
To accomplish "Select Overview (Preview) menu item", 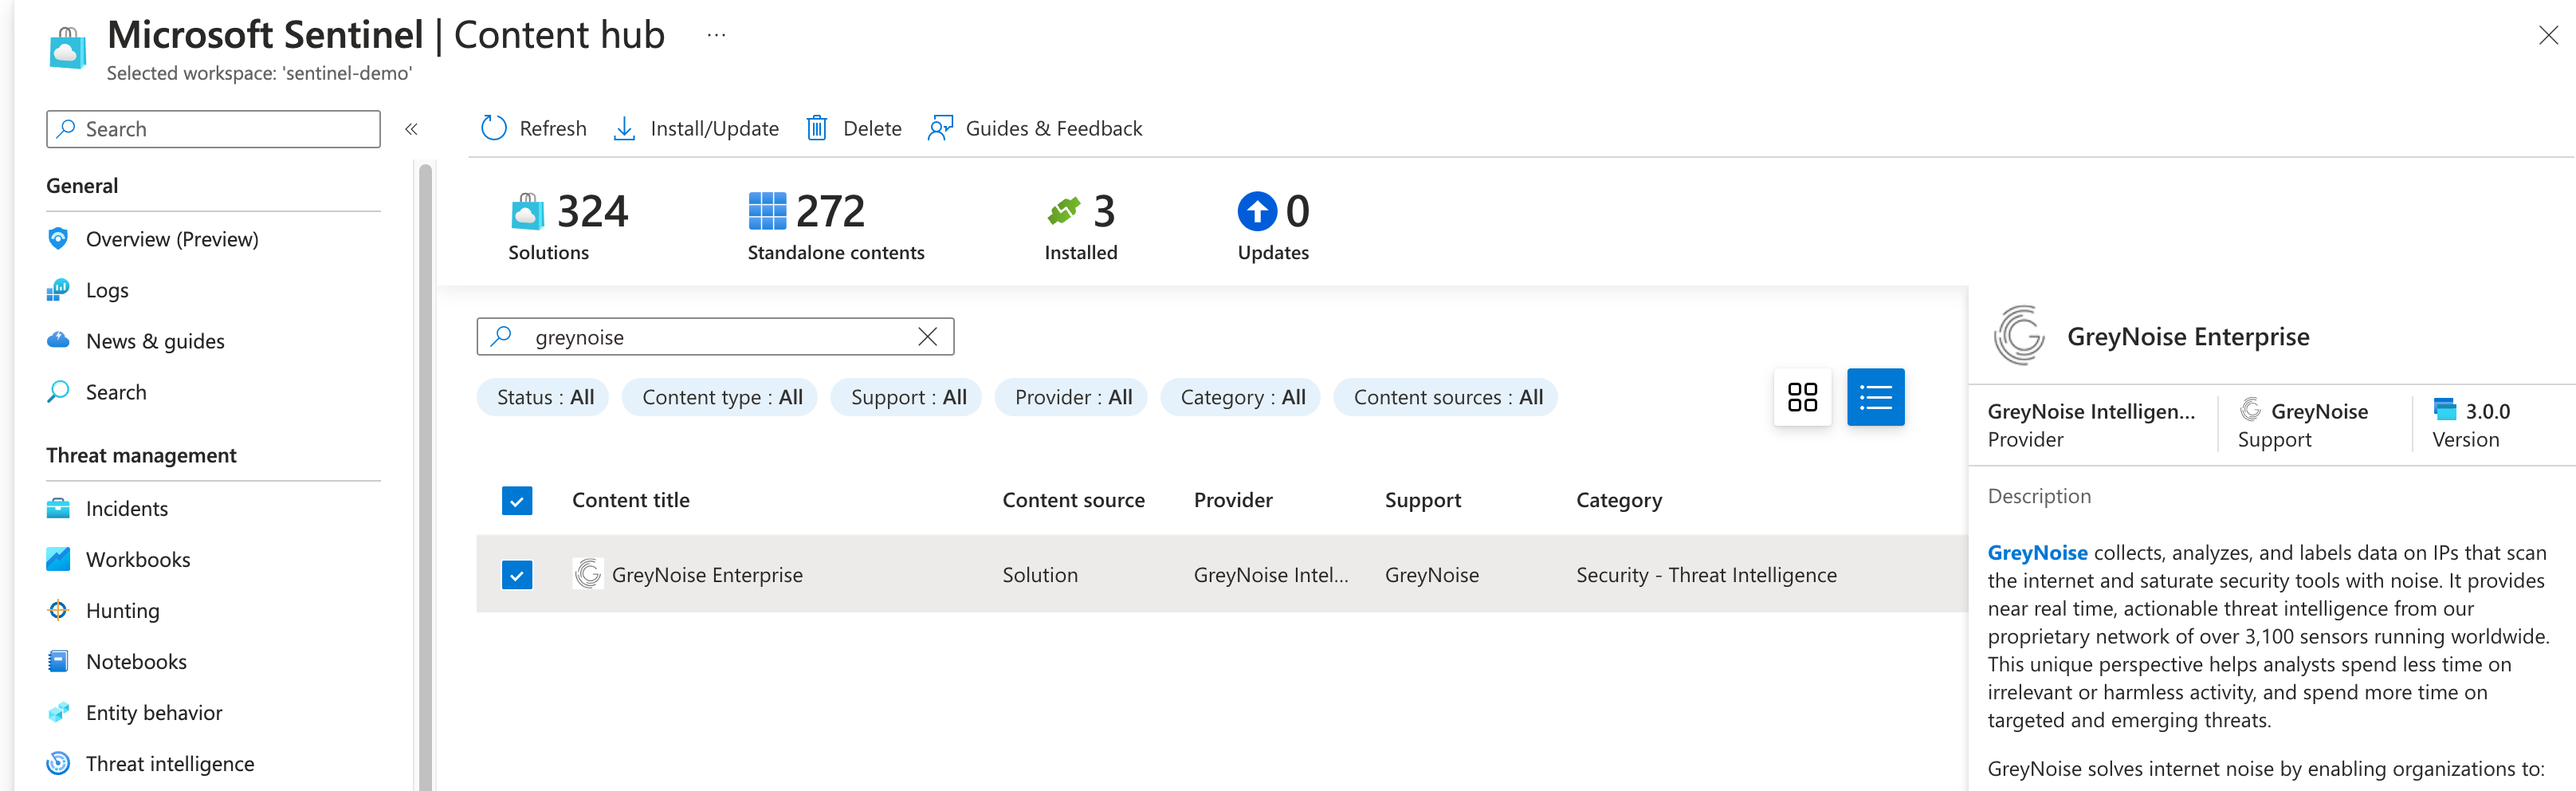I will coord(172,239).
